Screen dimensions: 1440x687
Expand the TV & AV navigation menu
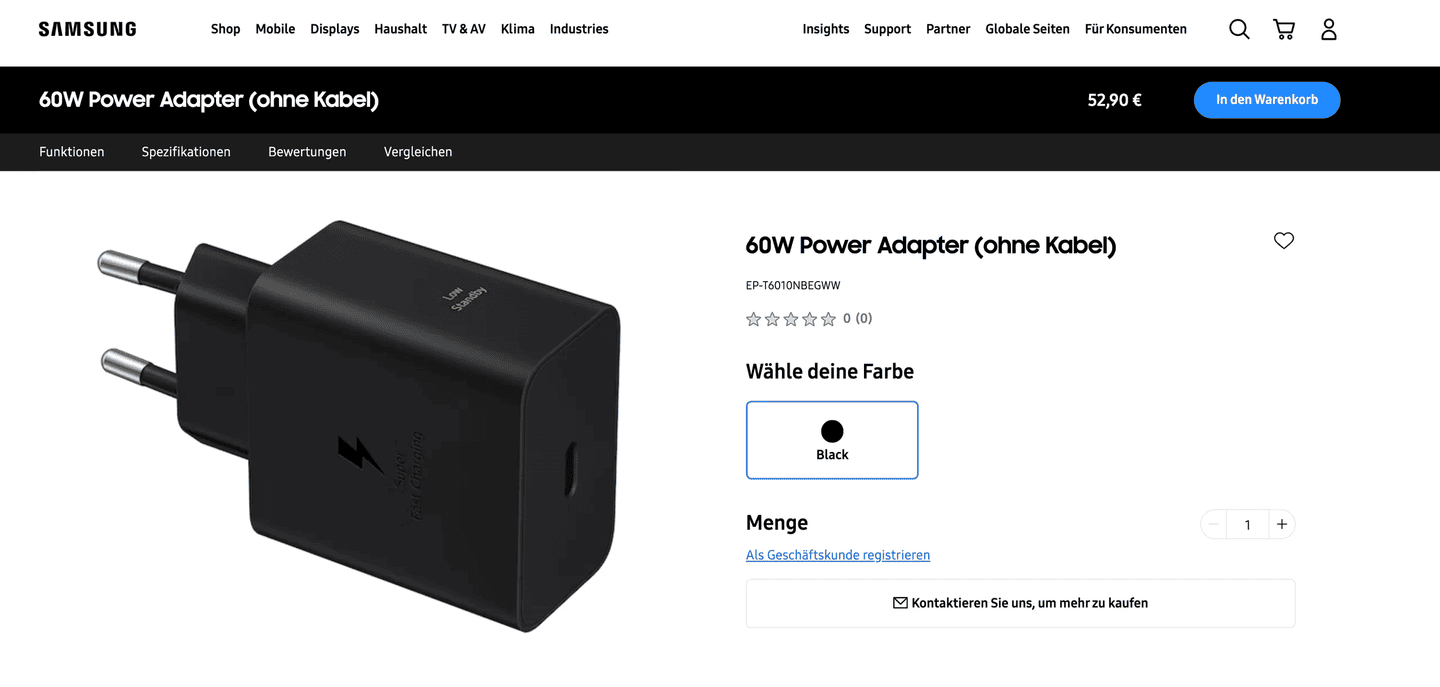(x=464, y=29)
